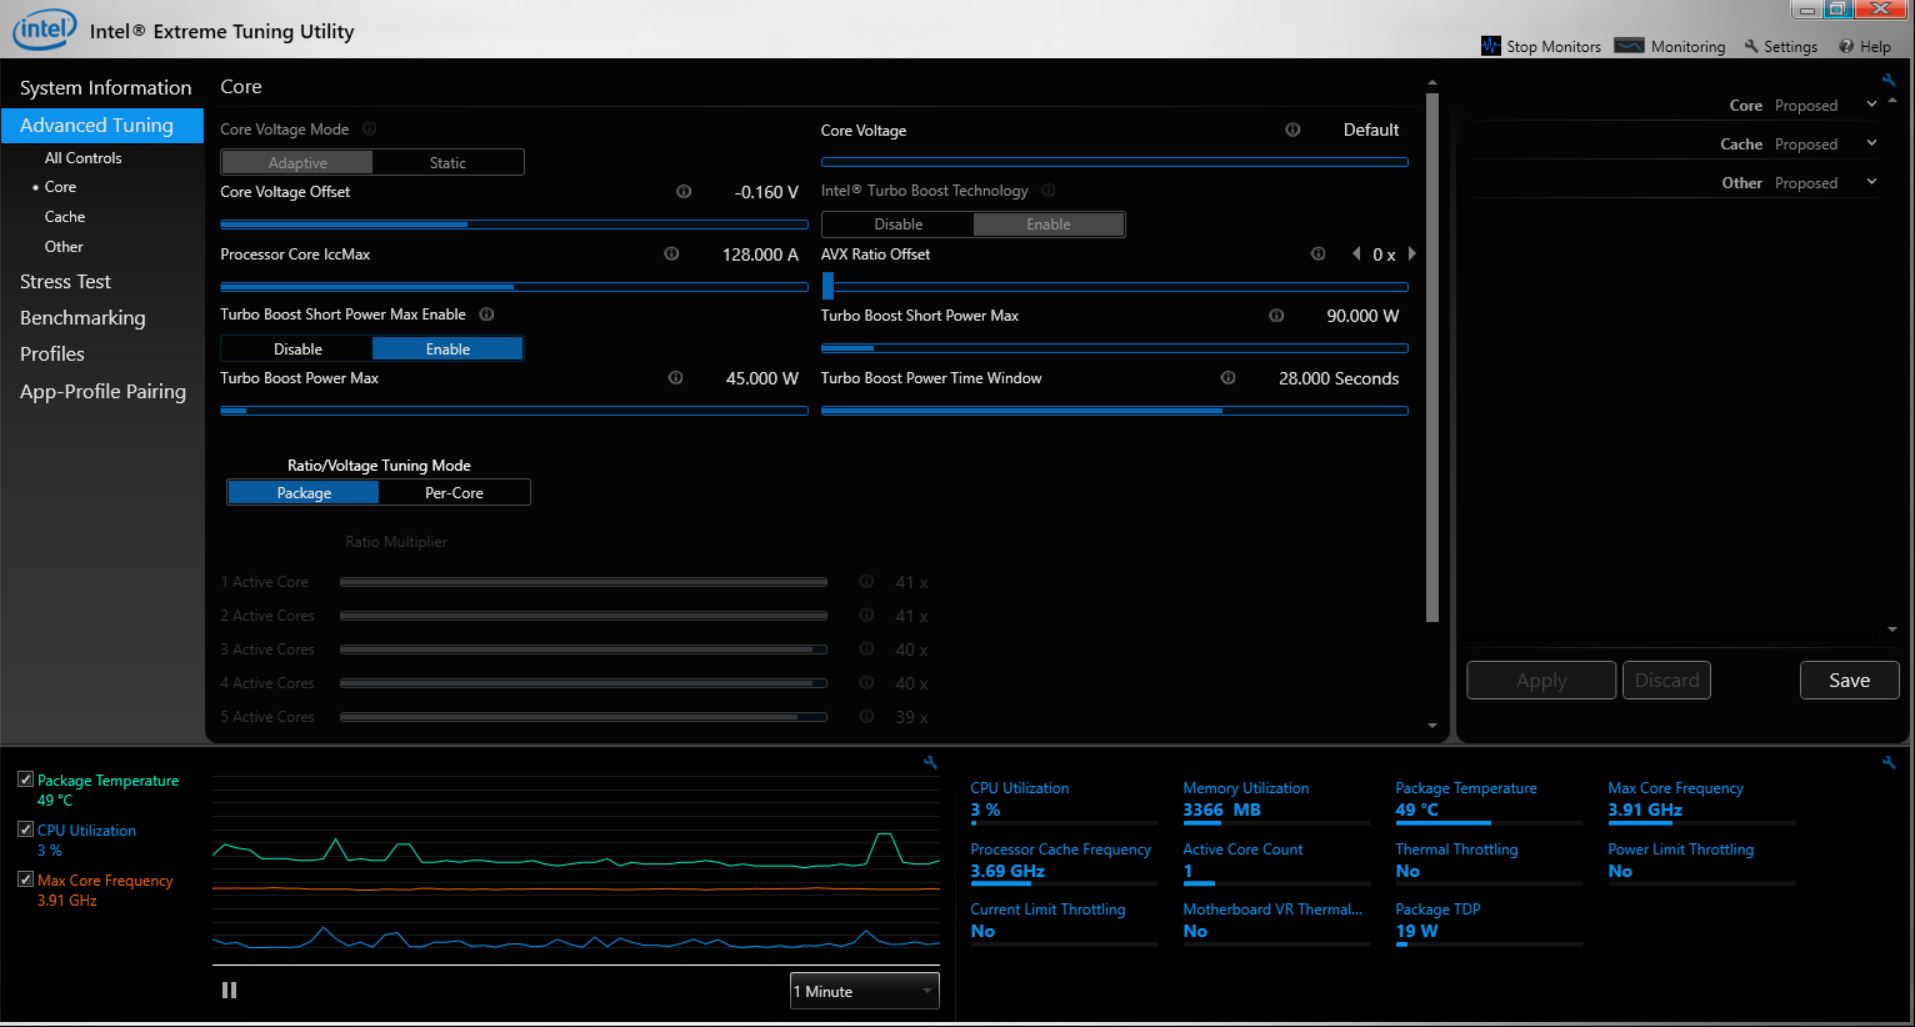Disable Turbo Boost Short Power Max

[298, 348]
